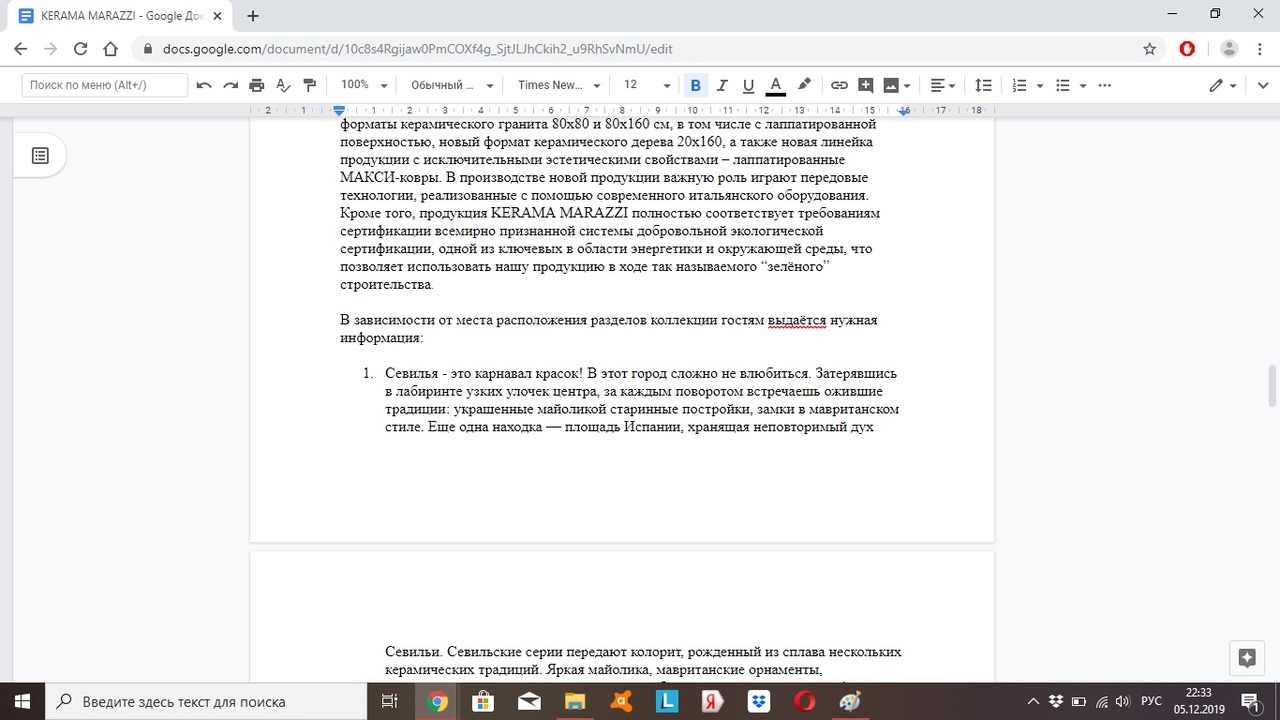Go back to the previous page
The image size is (1280, 720).
[21, 48]
